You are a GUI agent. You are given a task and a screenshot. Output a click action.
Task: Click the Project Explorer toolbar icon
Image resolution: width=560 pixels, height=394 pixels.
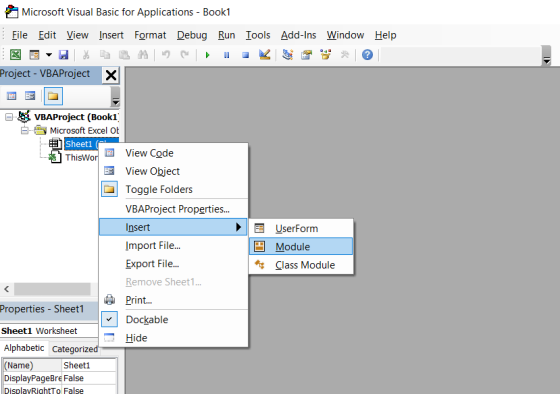pos(288,55)
